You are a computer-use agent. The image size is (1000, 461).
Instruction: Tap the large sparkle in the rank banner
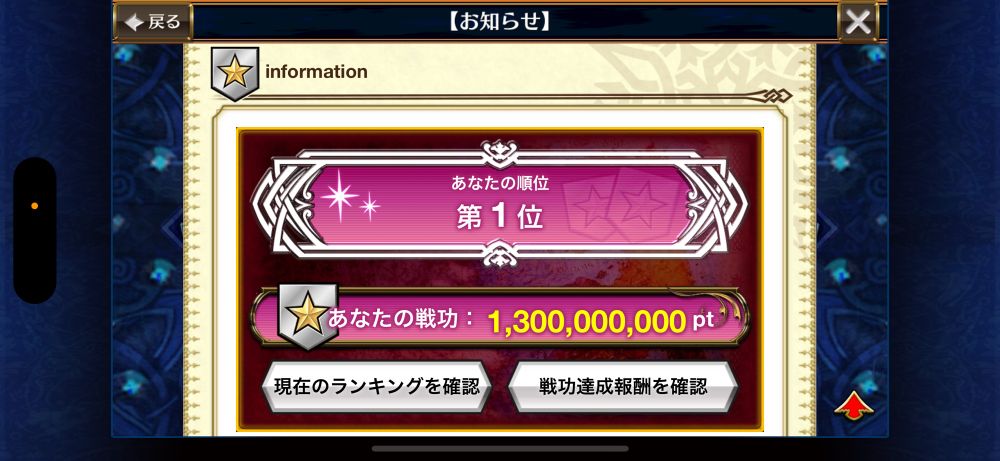click(x=339, y=196)
